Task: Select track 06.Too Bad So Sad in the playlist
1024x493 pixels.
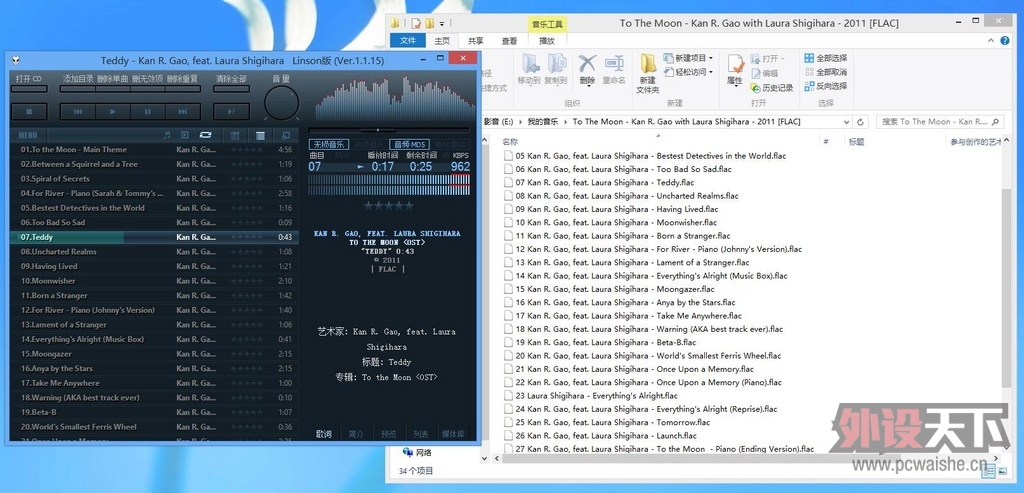Action: [155, 223]
